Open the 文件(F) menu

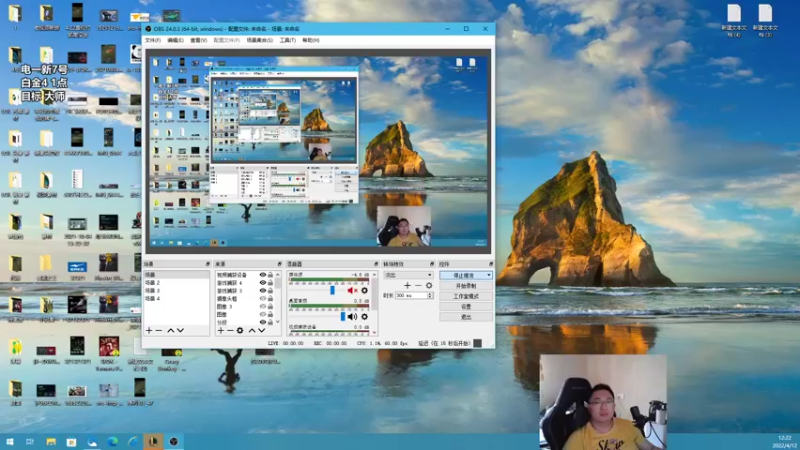pyautogui.click(x=153, y=40)
